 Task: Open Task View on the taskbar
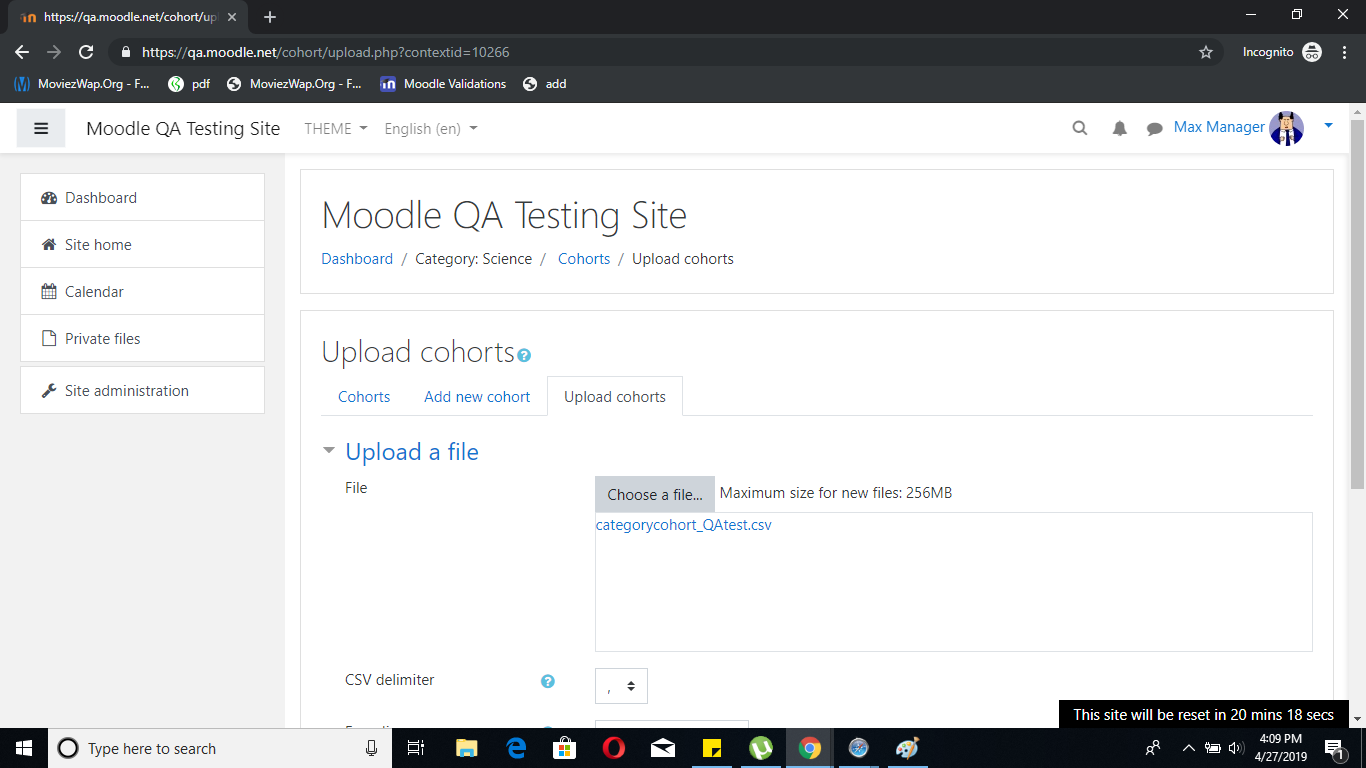(417, 748)
